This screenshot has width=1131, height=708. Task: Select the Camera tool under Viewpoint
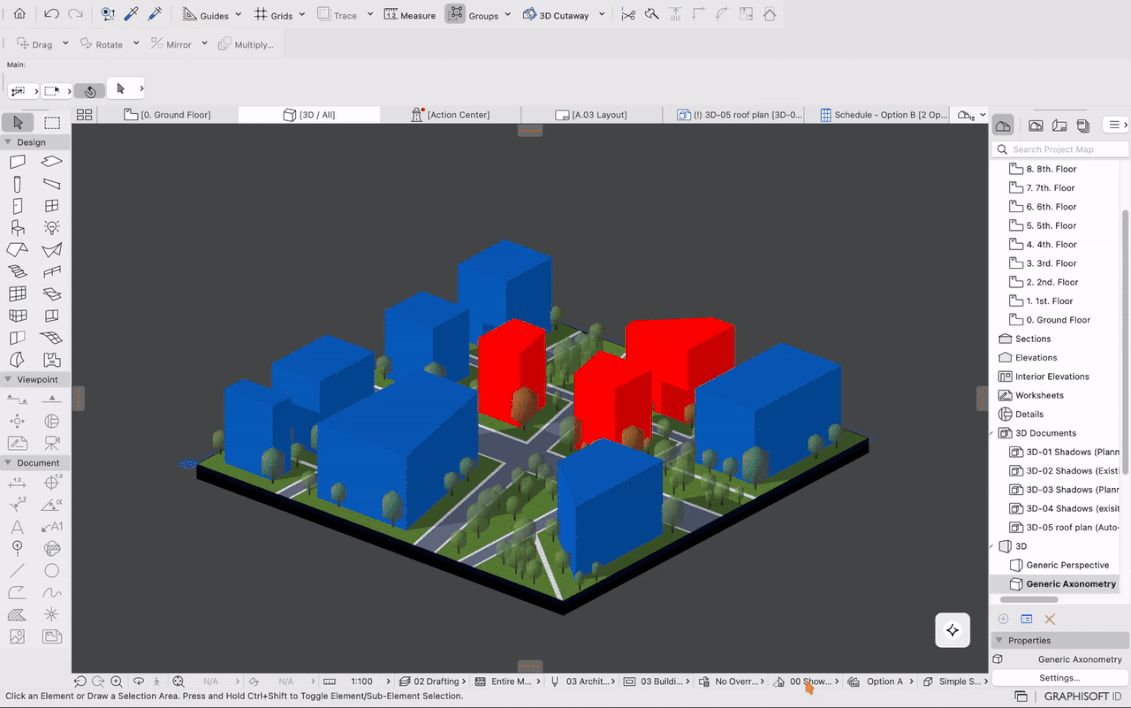pos(51,443)
